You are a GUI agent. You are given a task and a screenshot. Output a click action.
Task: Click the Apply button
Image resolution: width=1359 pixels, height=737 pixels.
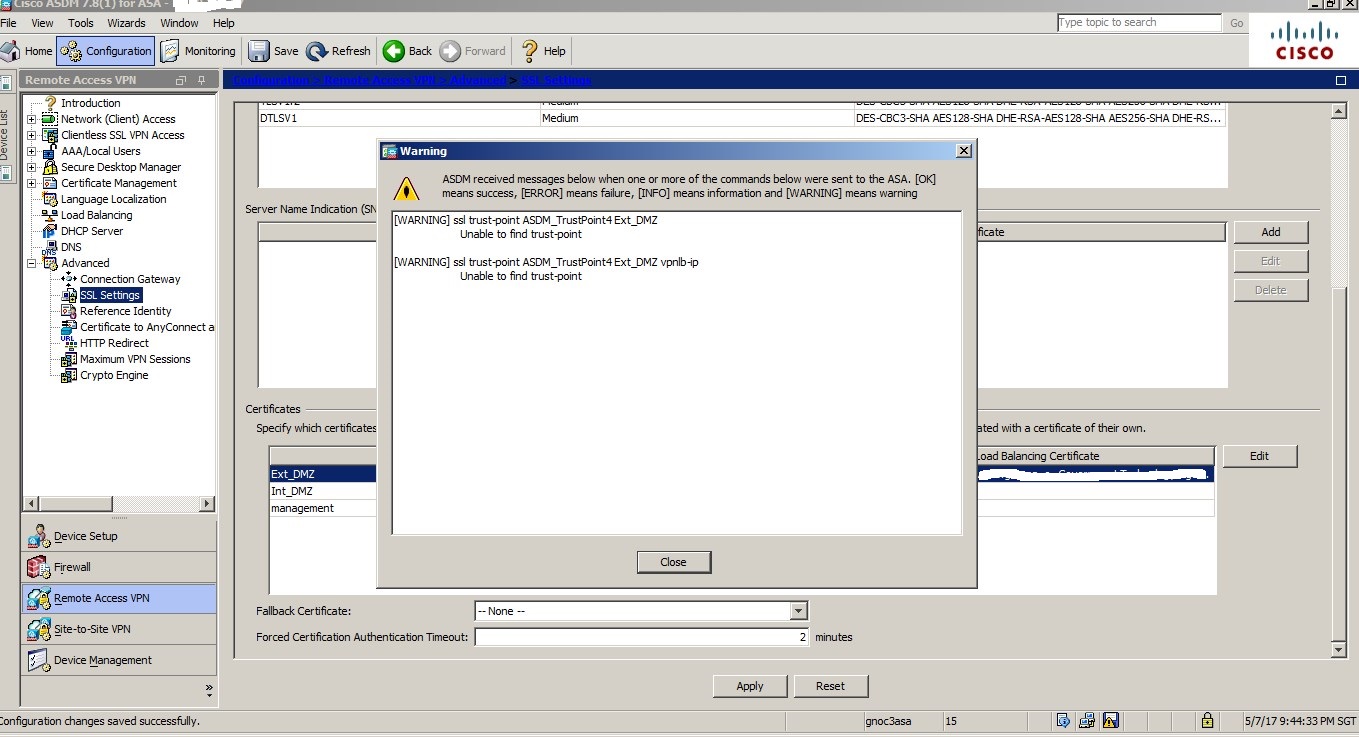click(750, 686)
